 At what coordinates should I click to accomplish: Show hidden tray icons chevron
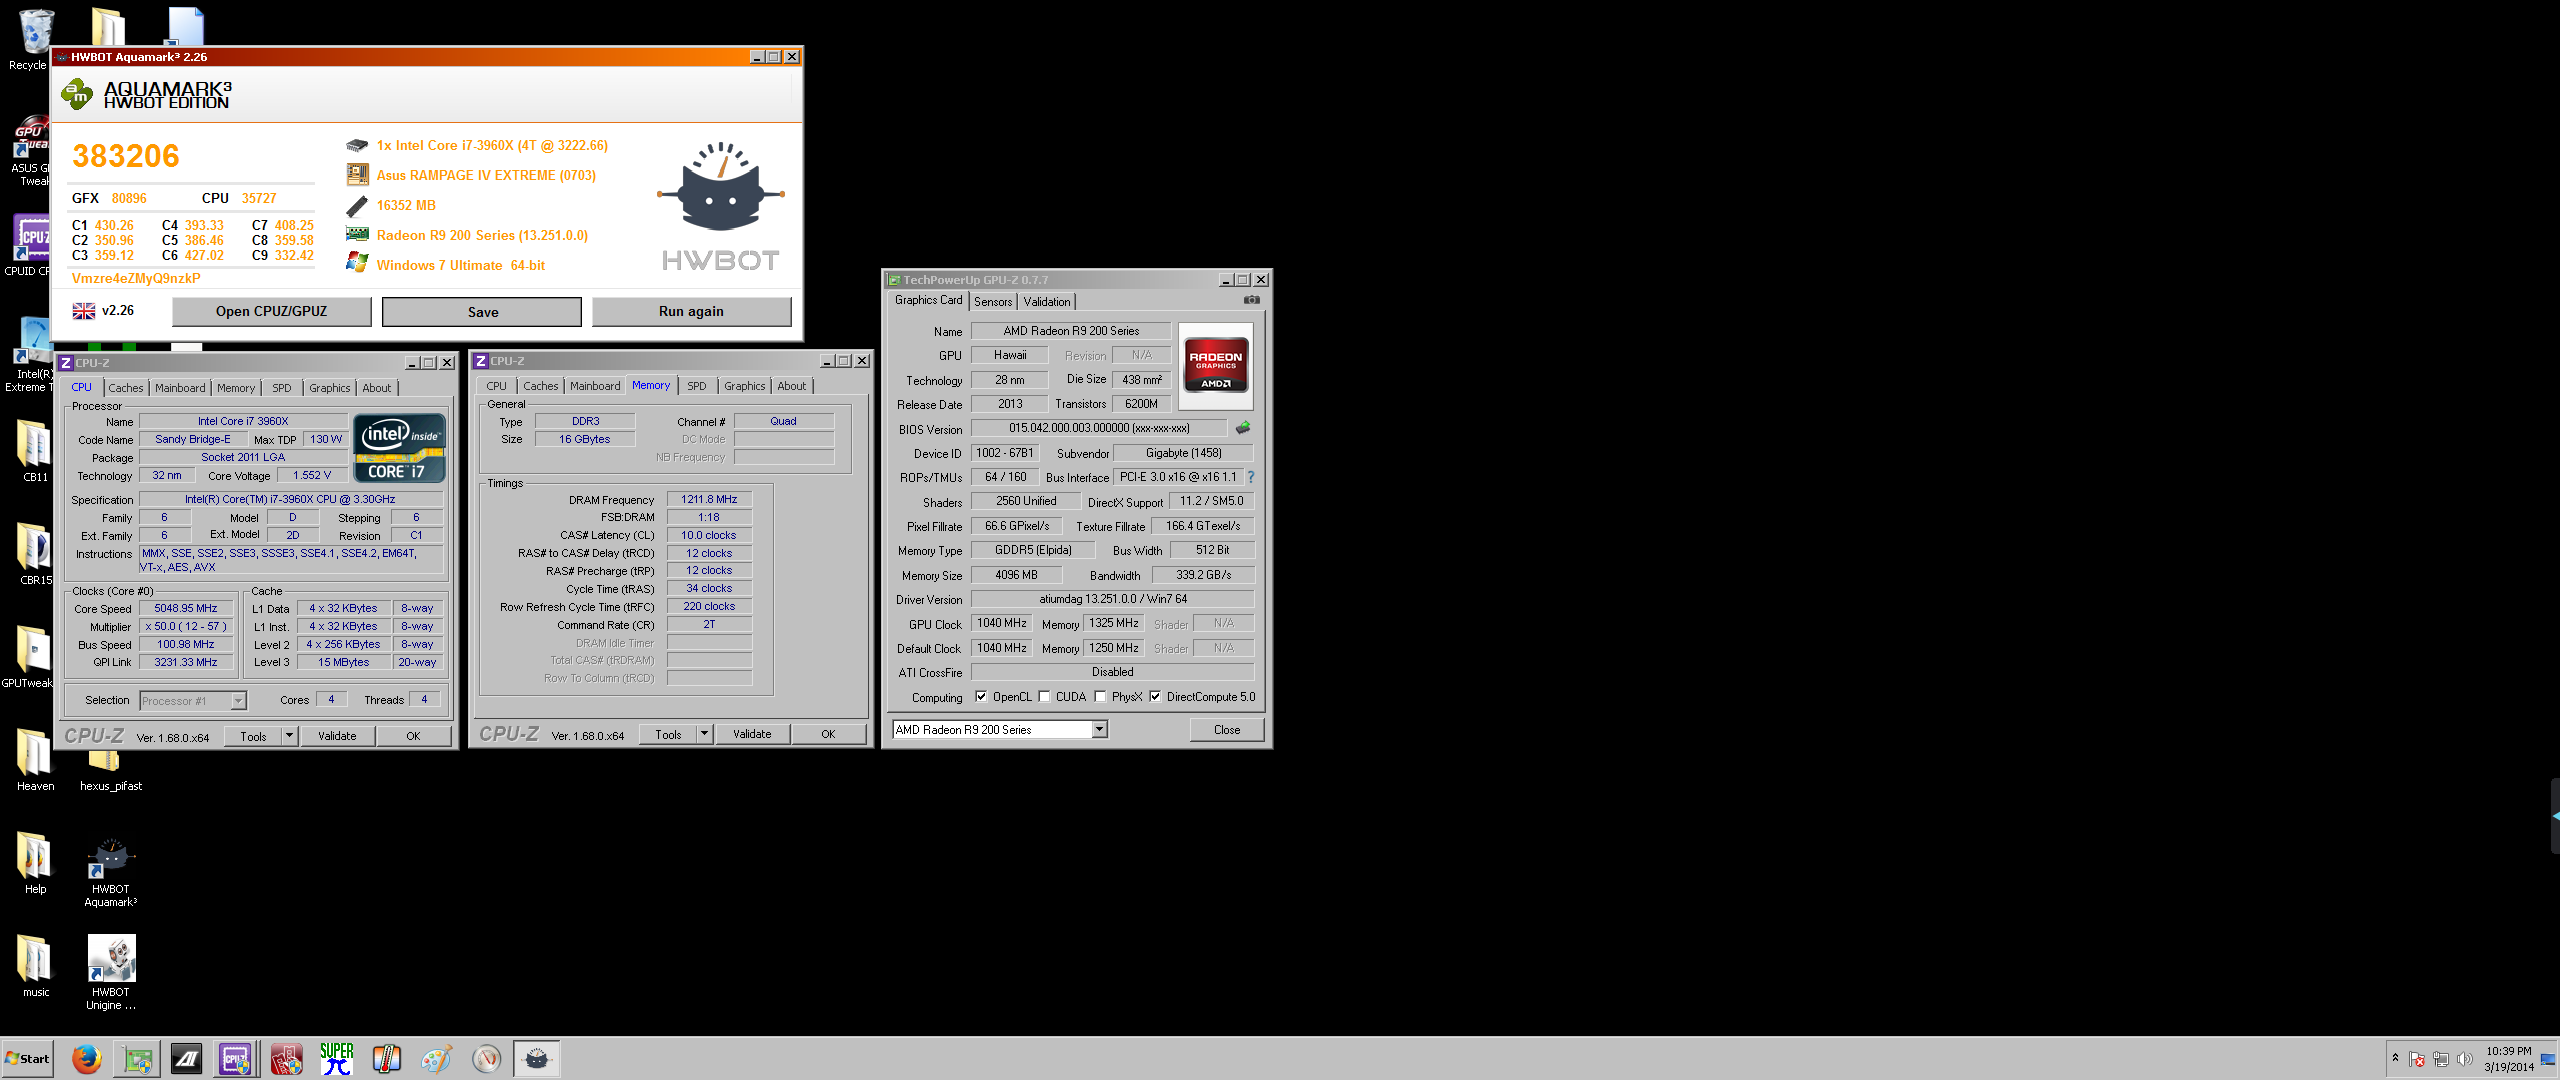coord(2395,1058)
